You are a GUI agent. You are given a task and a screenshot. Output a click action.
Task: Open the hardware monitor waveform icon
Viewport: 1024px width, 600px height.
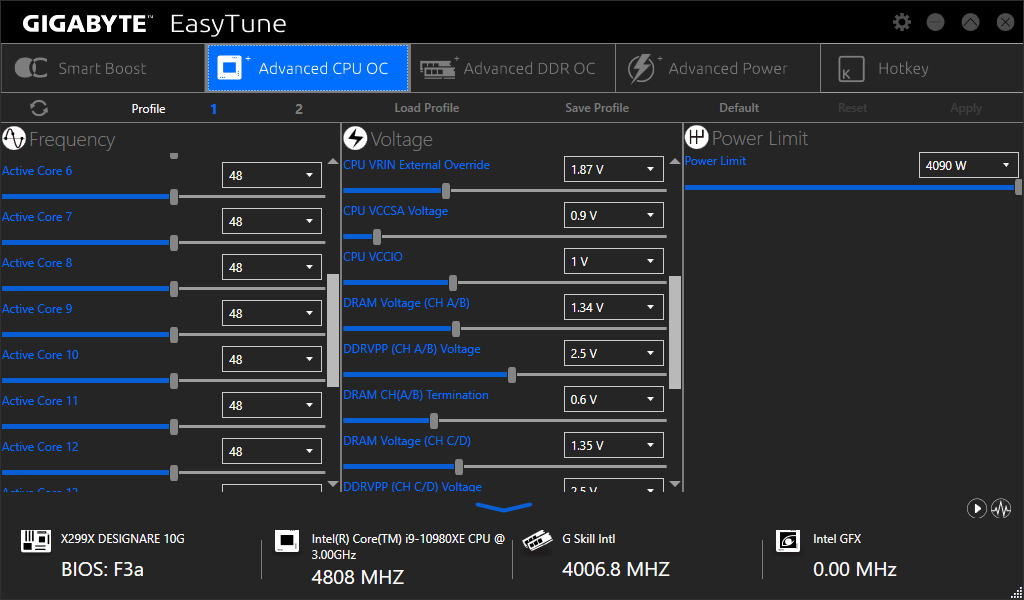tap(1001, 509)
